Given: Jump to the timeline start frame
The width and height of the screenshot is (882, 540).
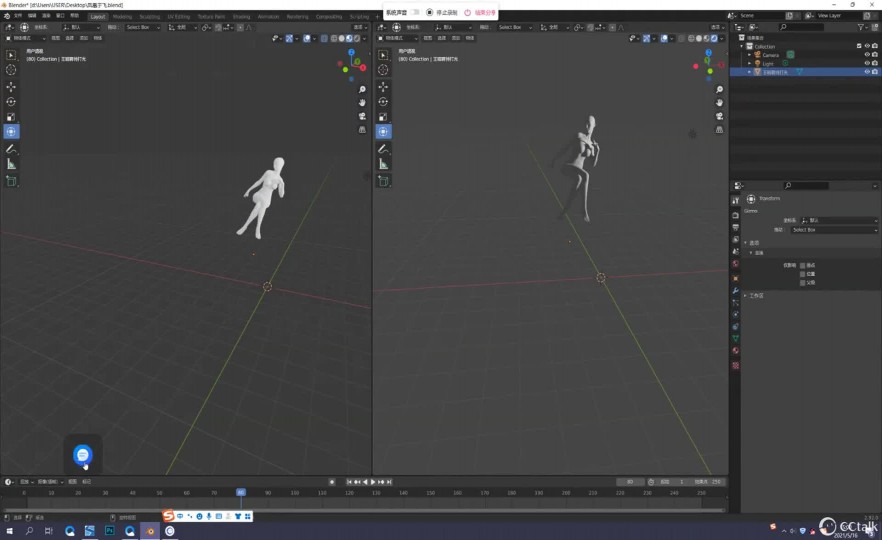Looking at the screenshot, I should [x=349, y=482].
